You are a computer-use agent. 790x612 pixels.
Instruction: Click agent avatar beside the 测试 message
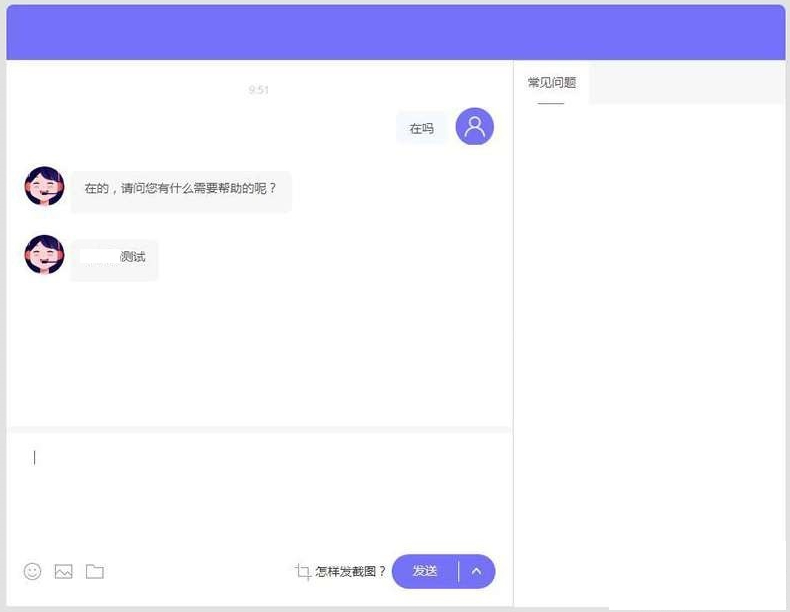coord(44,254)
